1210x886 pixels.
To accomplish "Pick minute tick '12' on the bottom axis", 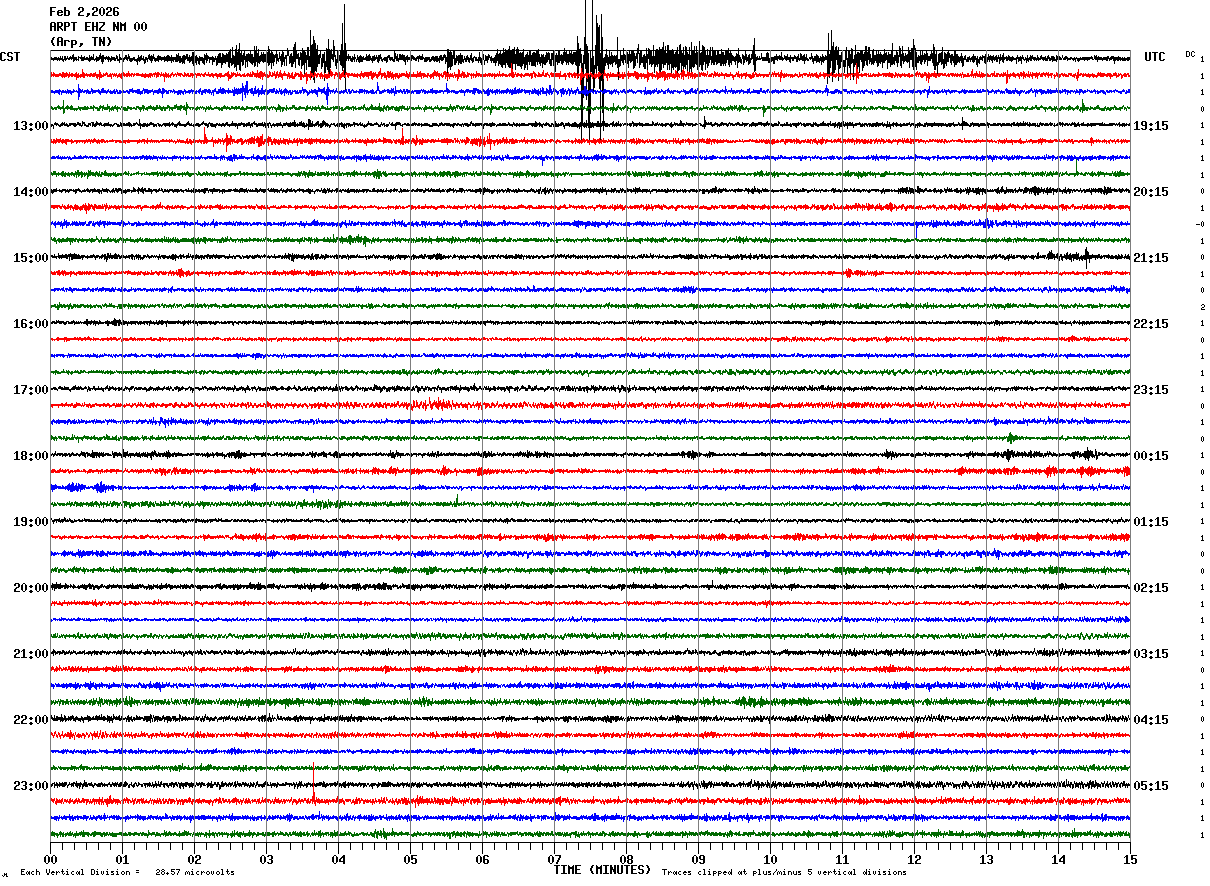I will click(x=914, y=859).
